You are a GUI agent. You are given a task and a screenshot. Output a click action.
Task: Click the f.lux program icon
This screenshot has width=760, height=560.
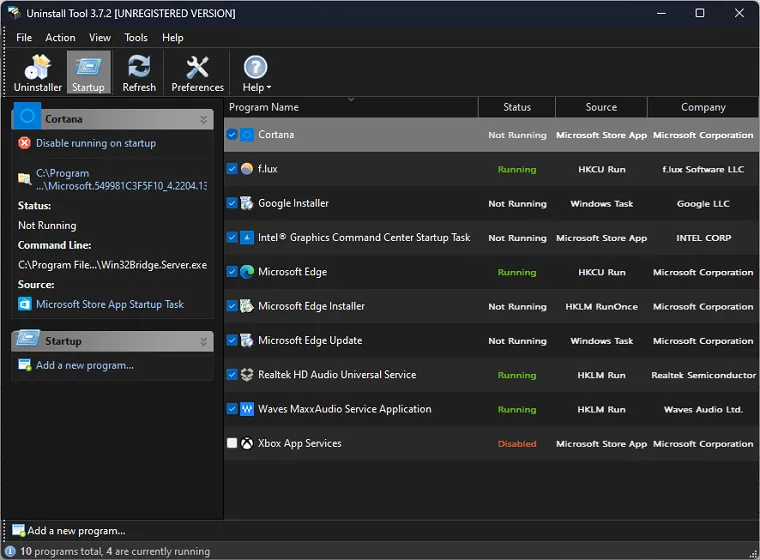point(247,169)
